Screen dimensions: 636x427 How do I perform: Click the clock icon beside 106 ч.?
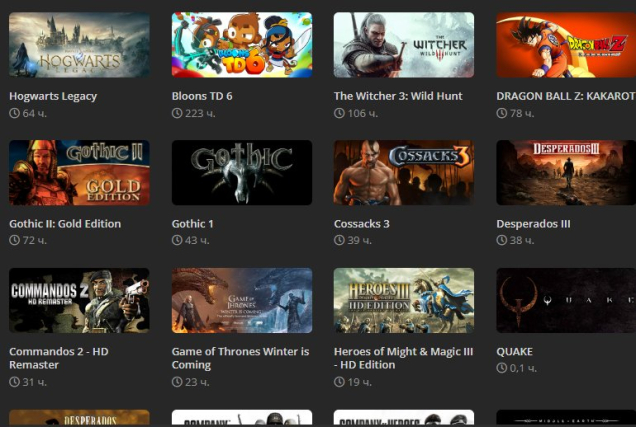[339, 113]
